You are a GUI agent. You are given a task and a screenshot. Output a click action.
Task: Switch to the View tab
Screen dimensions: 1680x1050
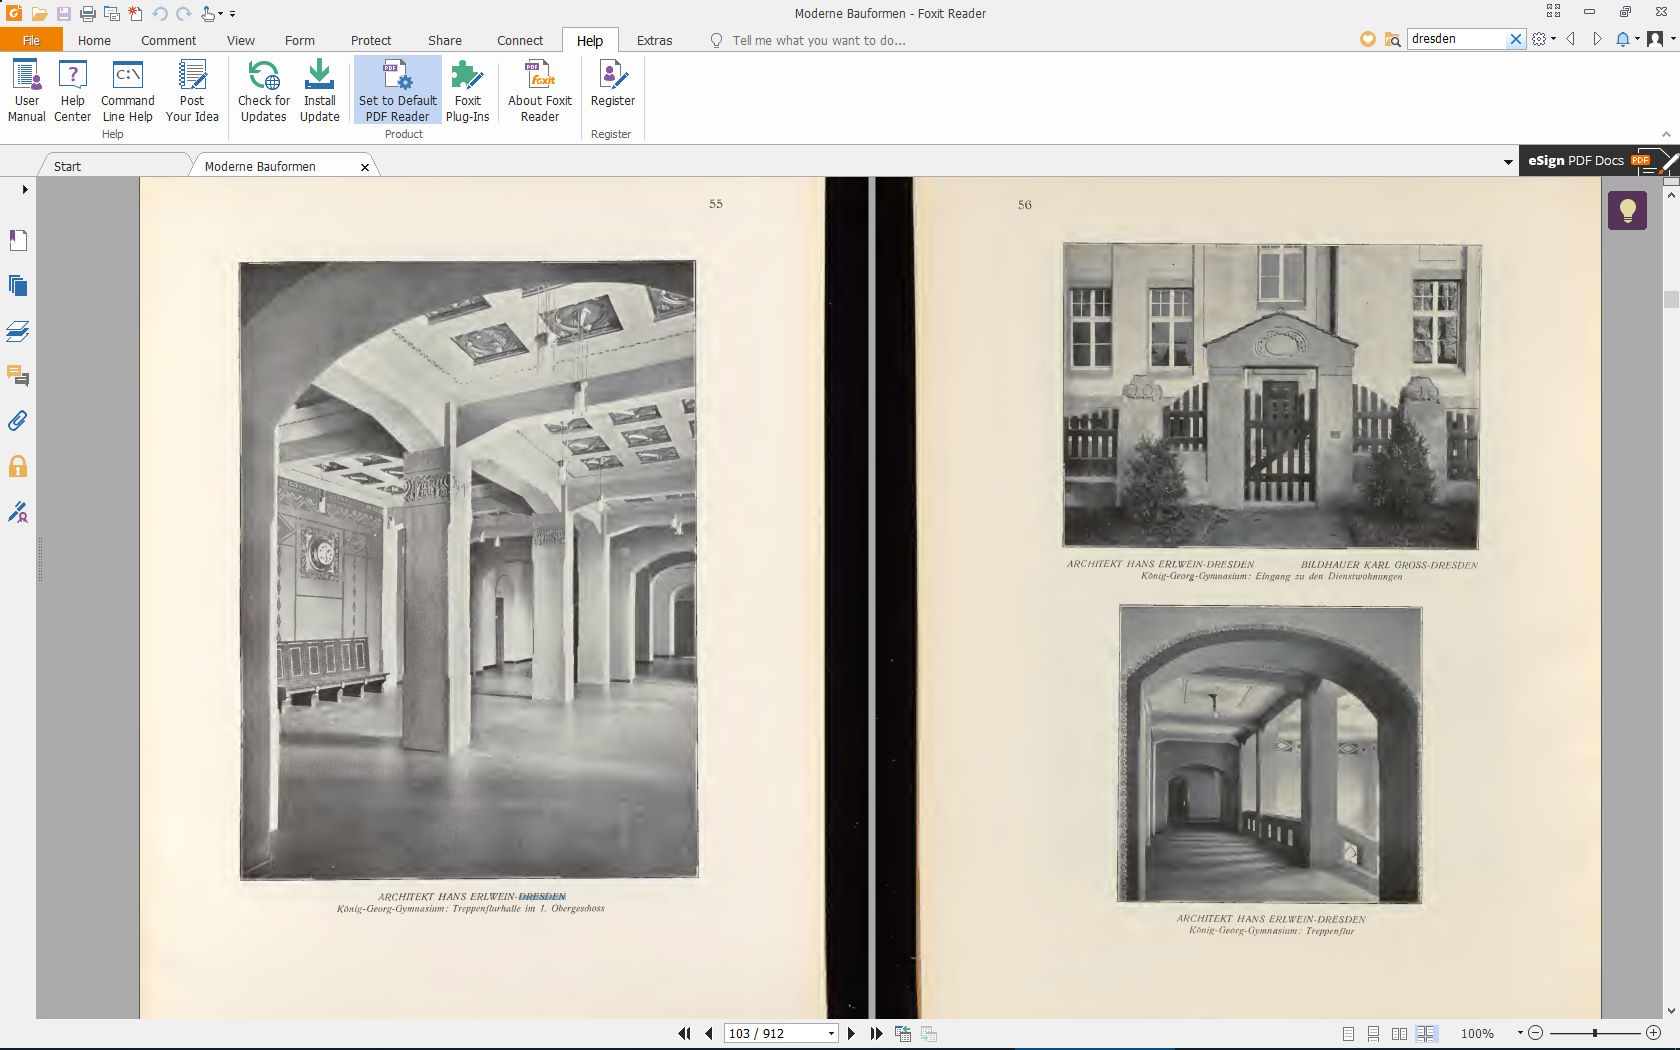click(240, 40)
